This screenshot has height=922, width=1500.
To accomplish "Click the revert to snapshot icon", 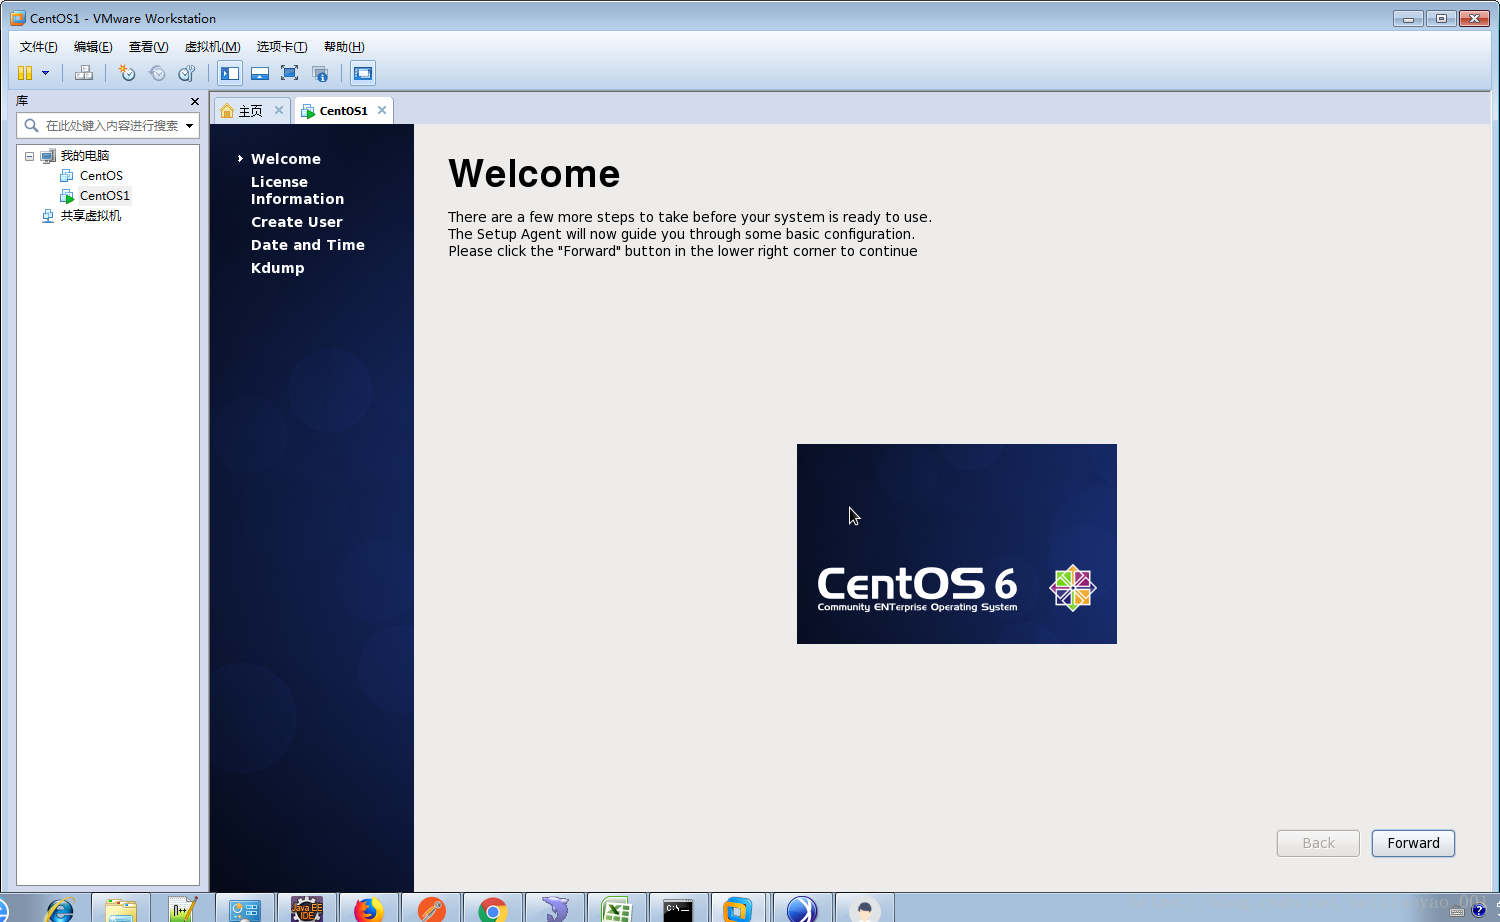I will pos(157,73).
